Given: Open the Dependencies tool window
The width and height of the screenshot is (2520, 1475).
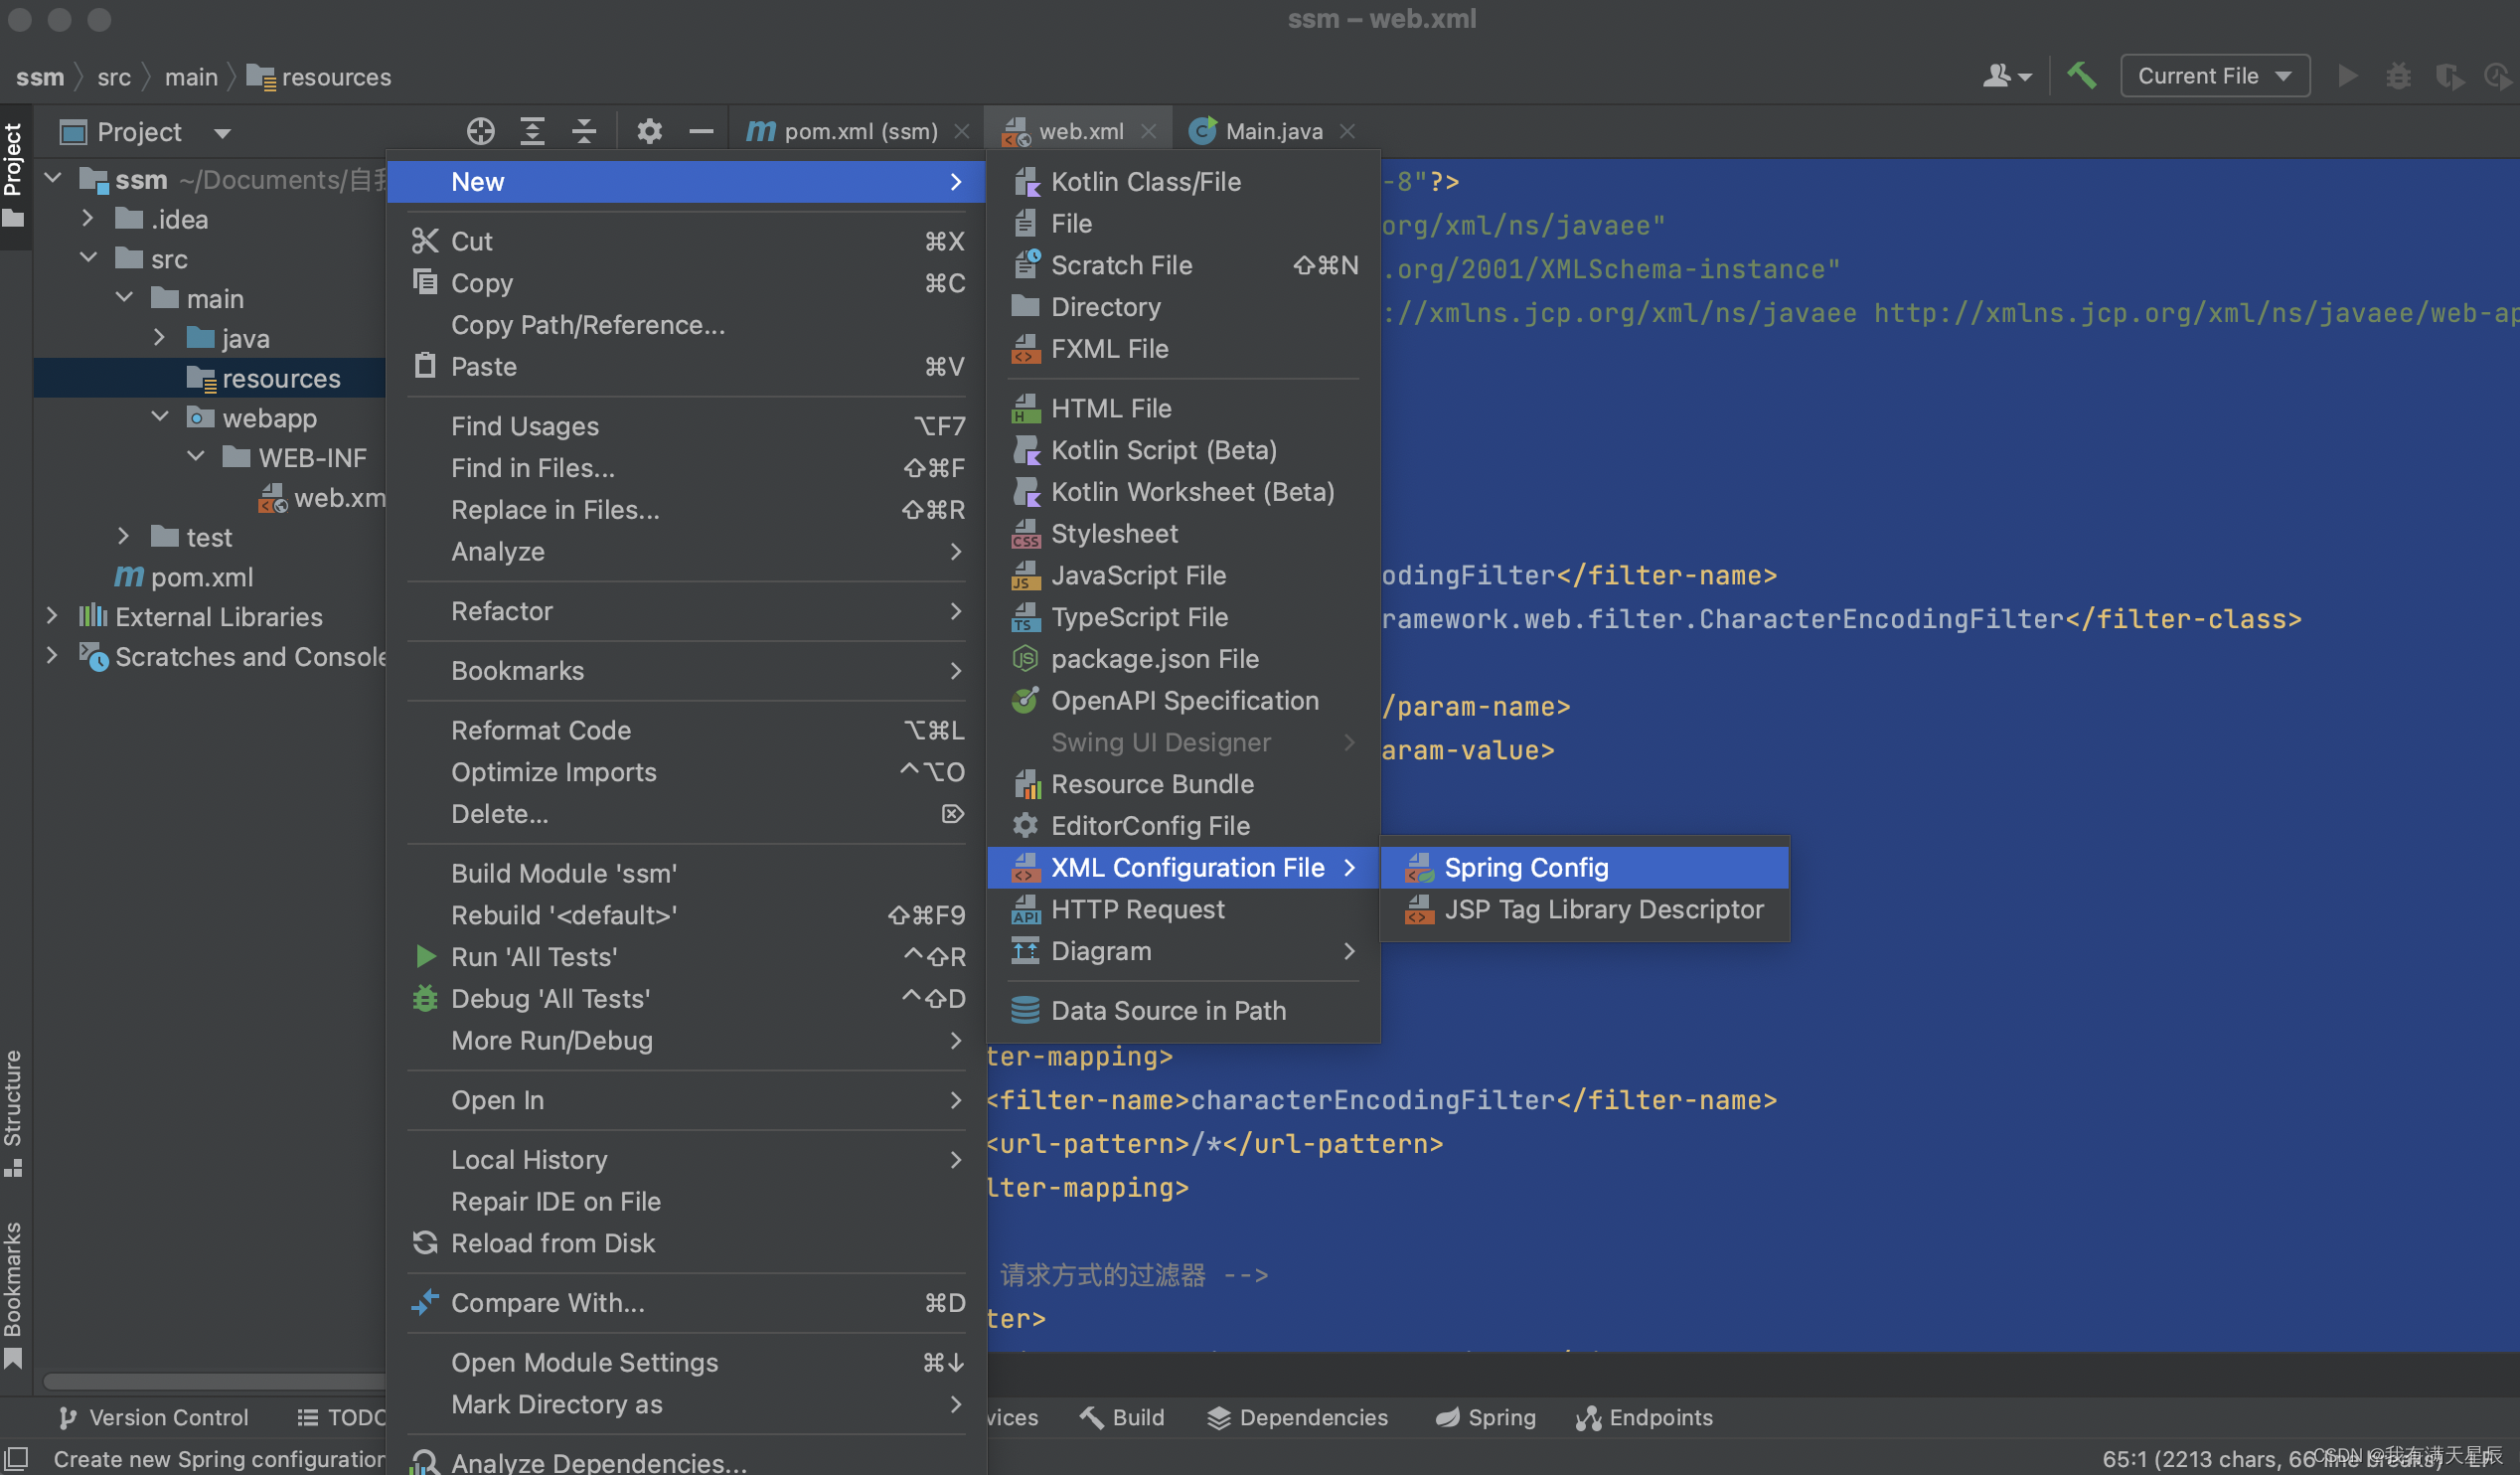Looking at the screenshot, I should 1297,1417.
